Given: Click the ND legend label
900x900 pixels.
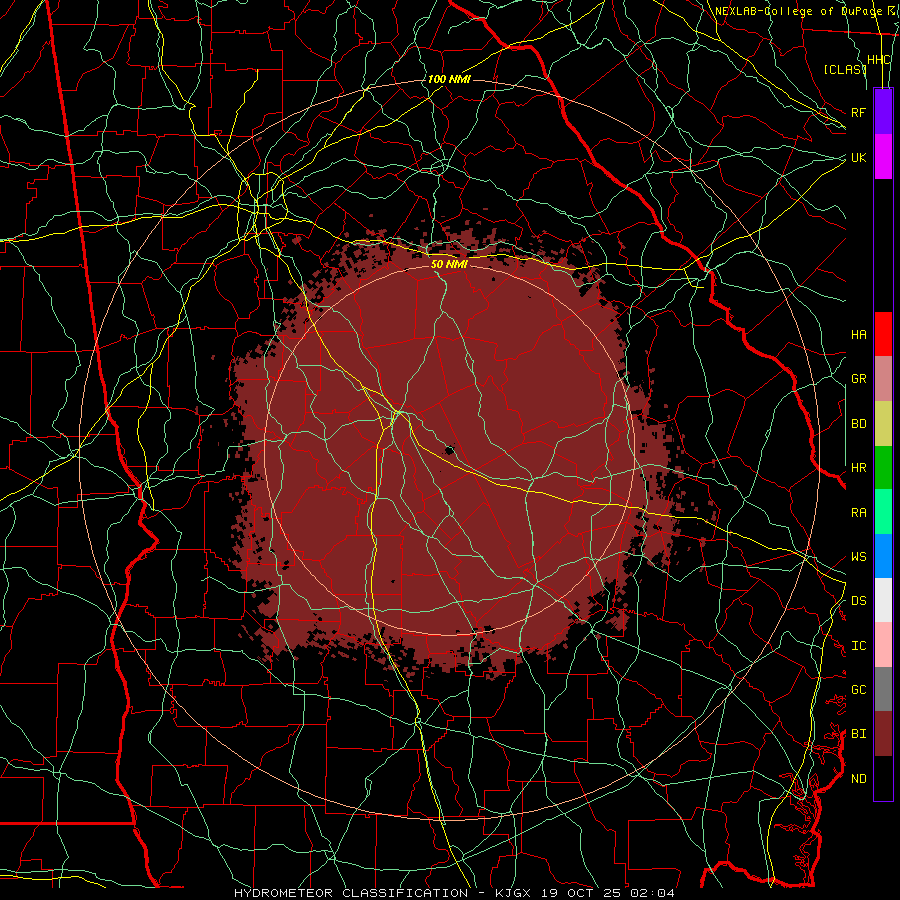Looking at the screenshot, I should (859, 779).
